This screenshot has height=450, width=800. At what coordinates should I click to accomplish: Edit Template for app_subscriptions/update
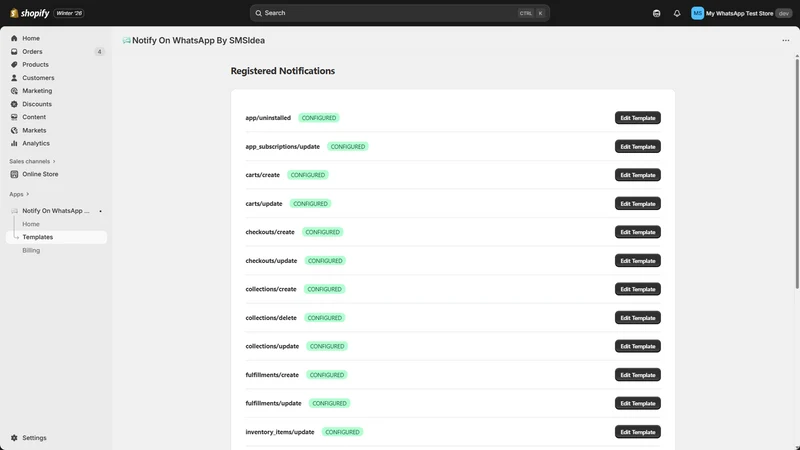click(637, 146)
